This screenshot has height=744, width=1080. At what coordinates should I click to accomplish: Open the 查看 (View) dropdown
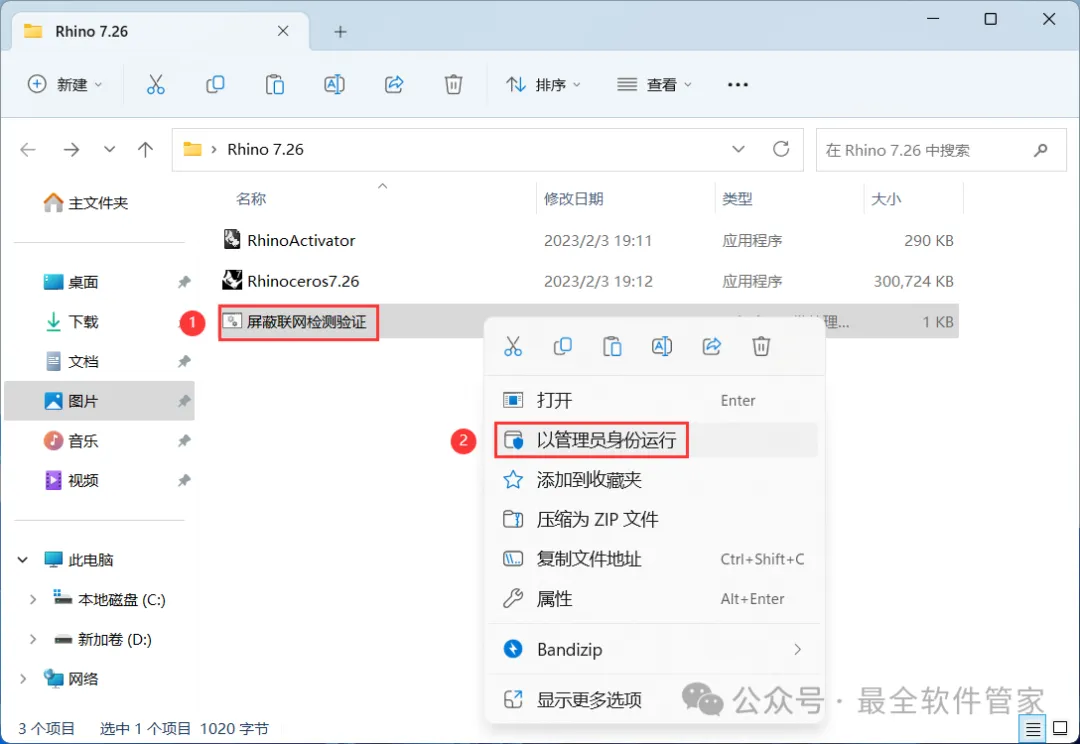[x=654, y=85]
